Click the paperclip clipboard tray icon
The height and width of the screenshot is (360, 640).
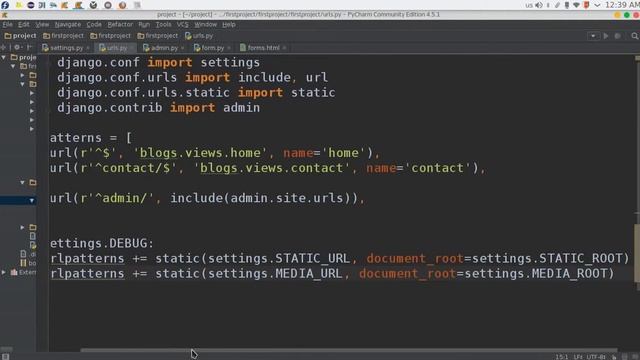[x=557, y=5]
